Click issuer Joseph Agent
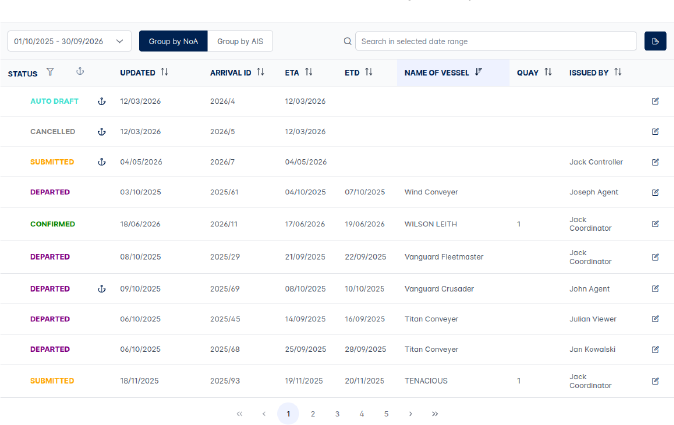 [594, 192]
